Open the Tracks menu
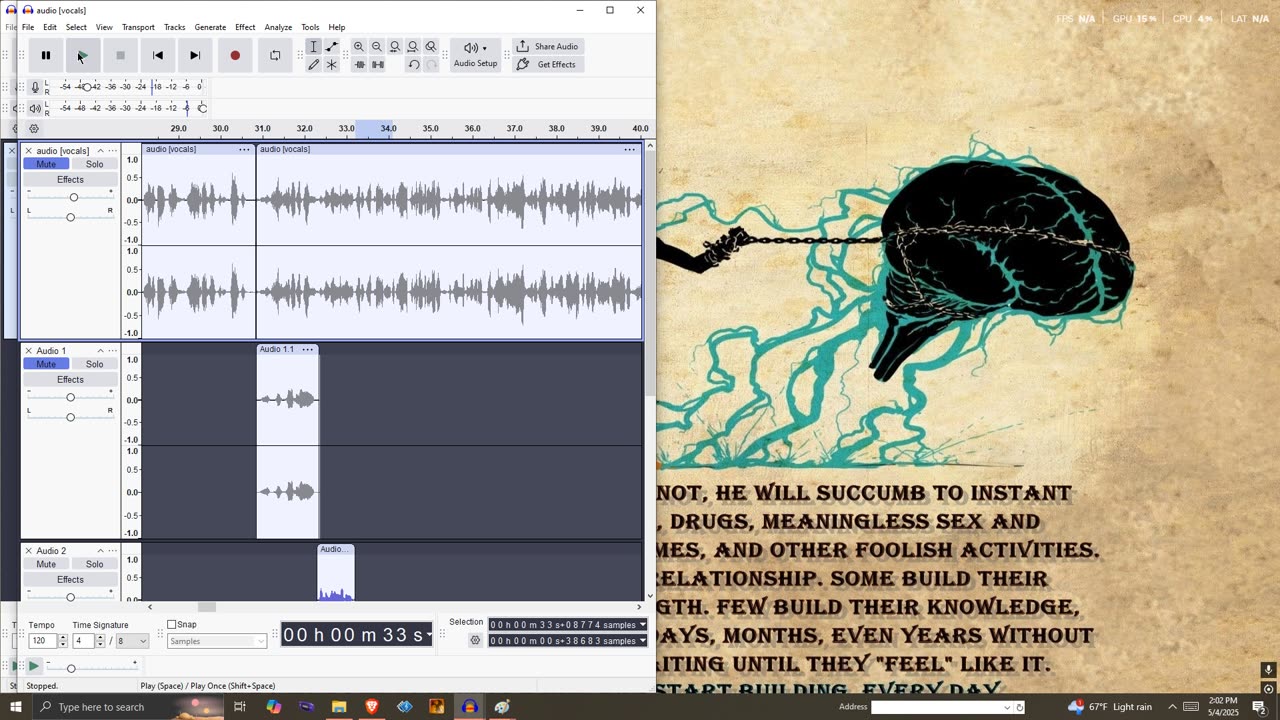This screenshot has height=720, width=1280. click(175, 27)
